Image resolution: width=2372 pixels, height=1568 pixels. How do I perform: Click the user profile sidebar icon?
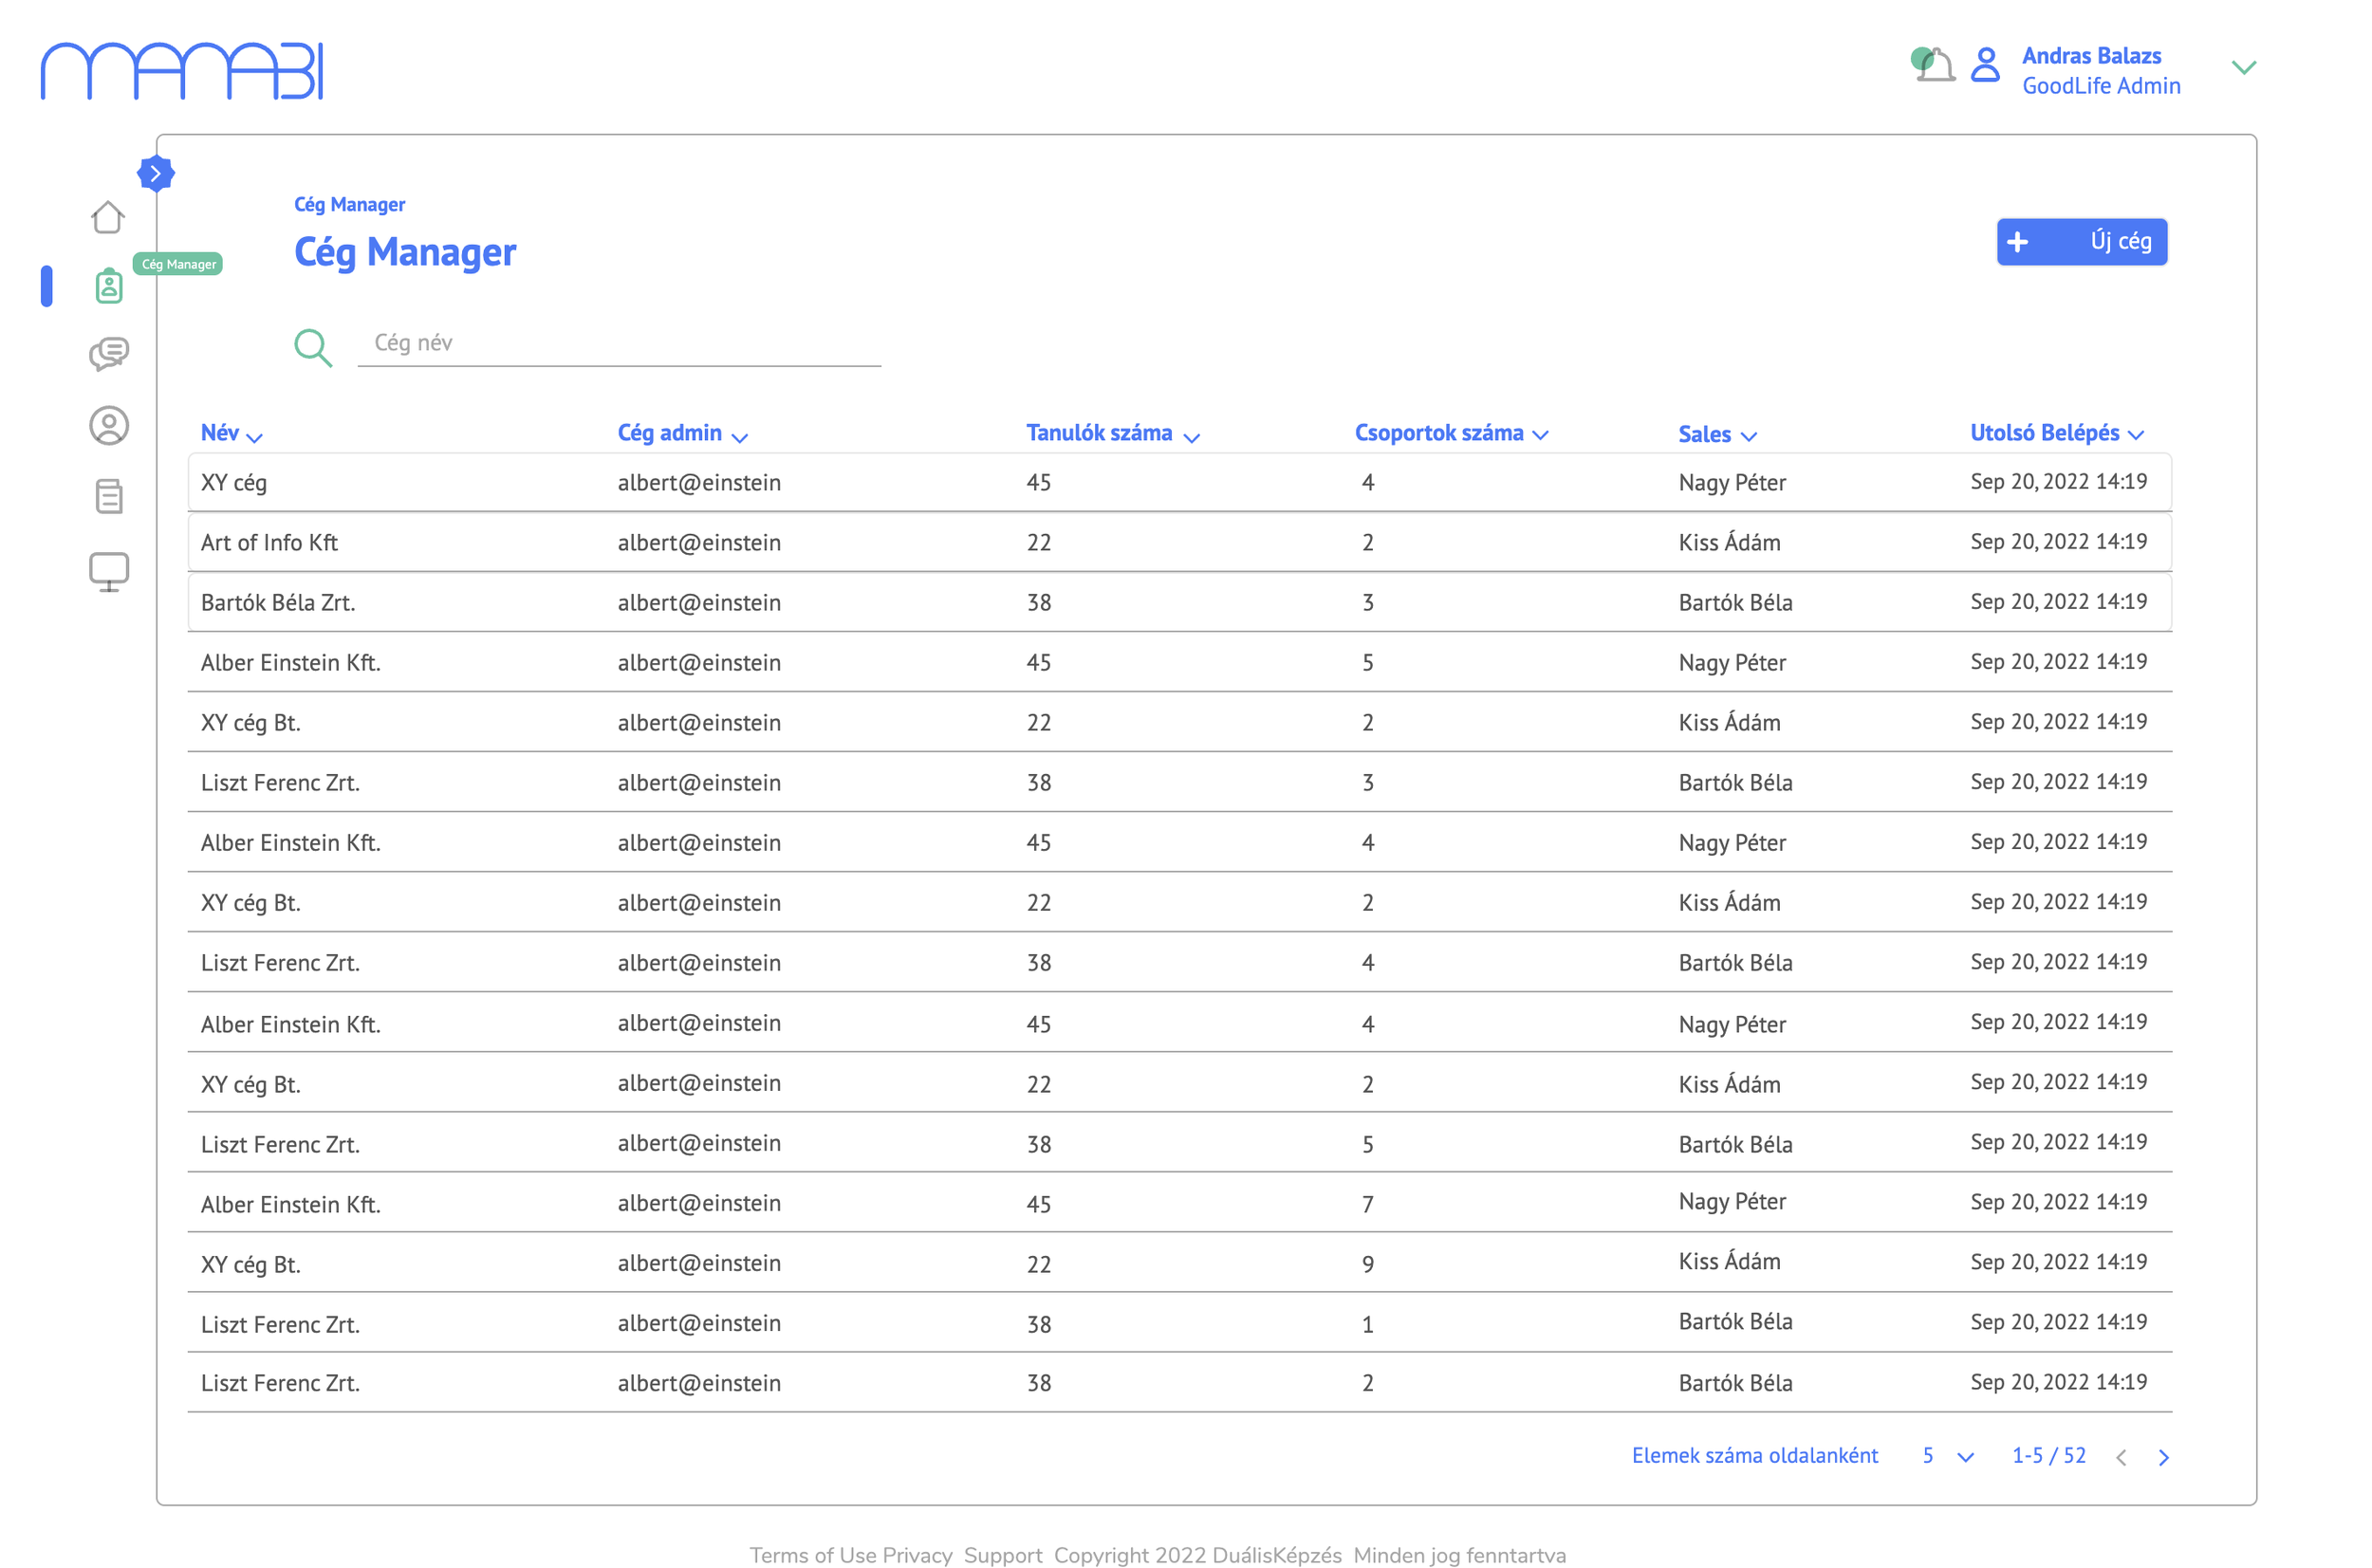click(108, 425)
